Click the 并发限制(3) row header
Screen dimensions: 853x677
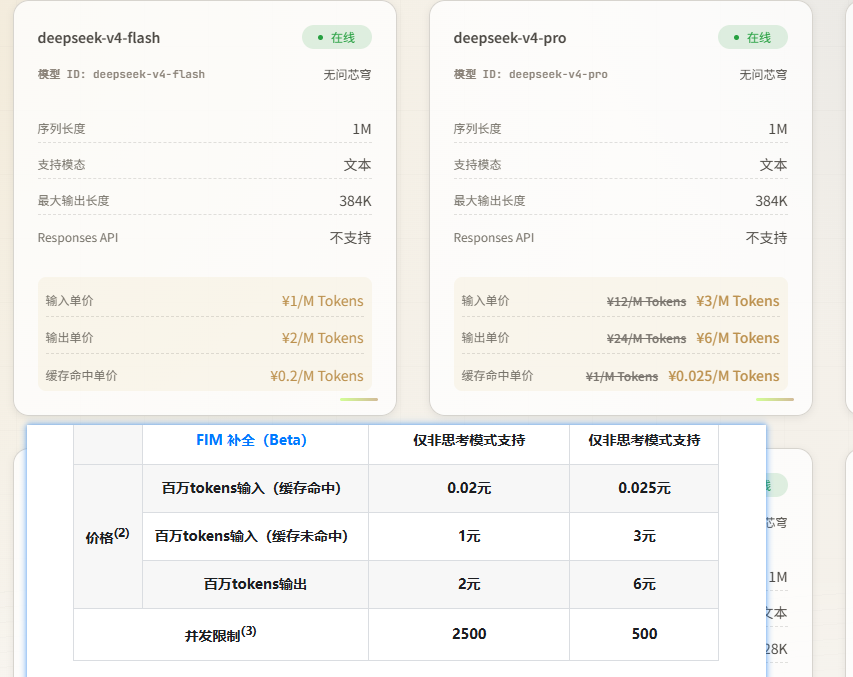[220, 634]
